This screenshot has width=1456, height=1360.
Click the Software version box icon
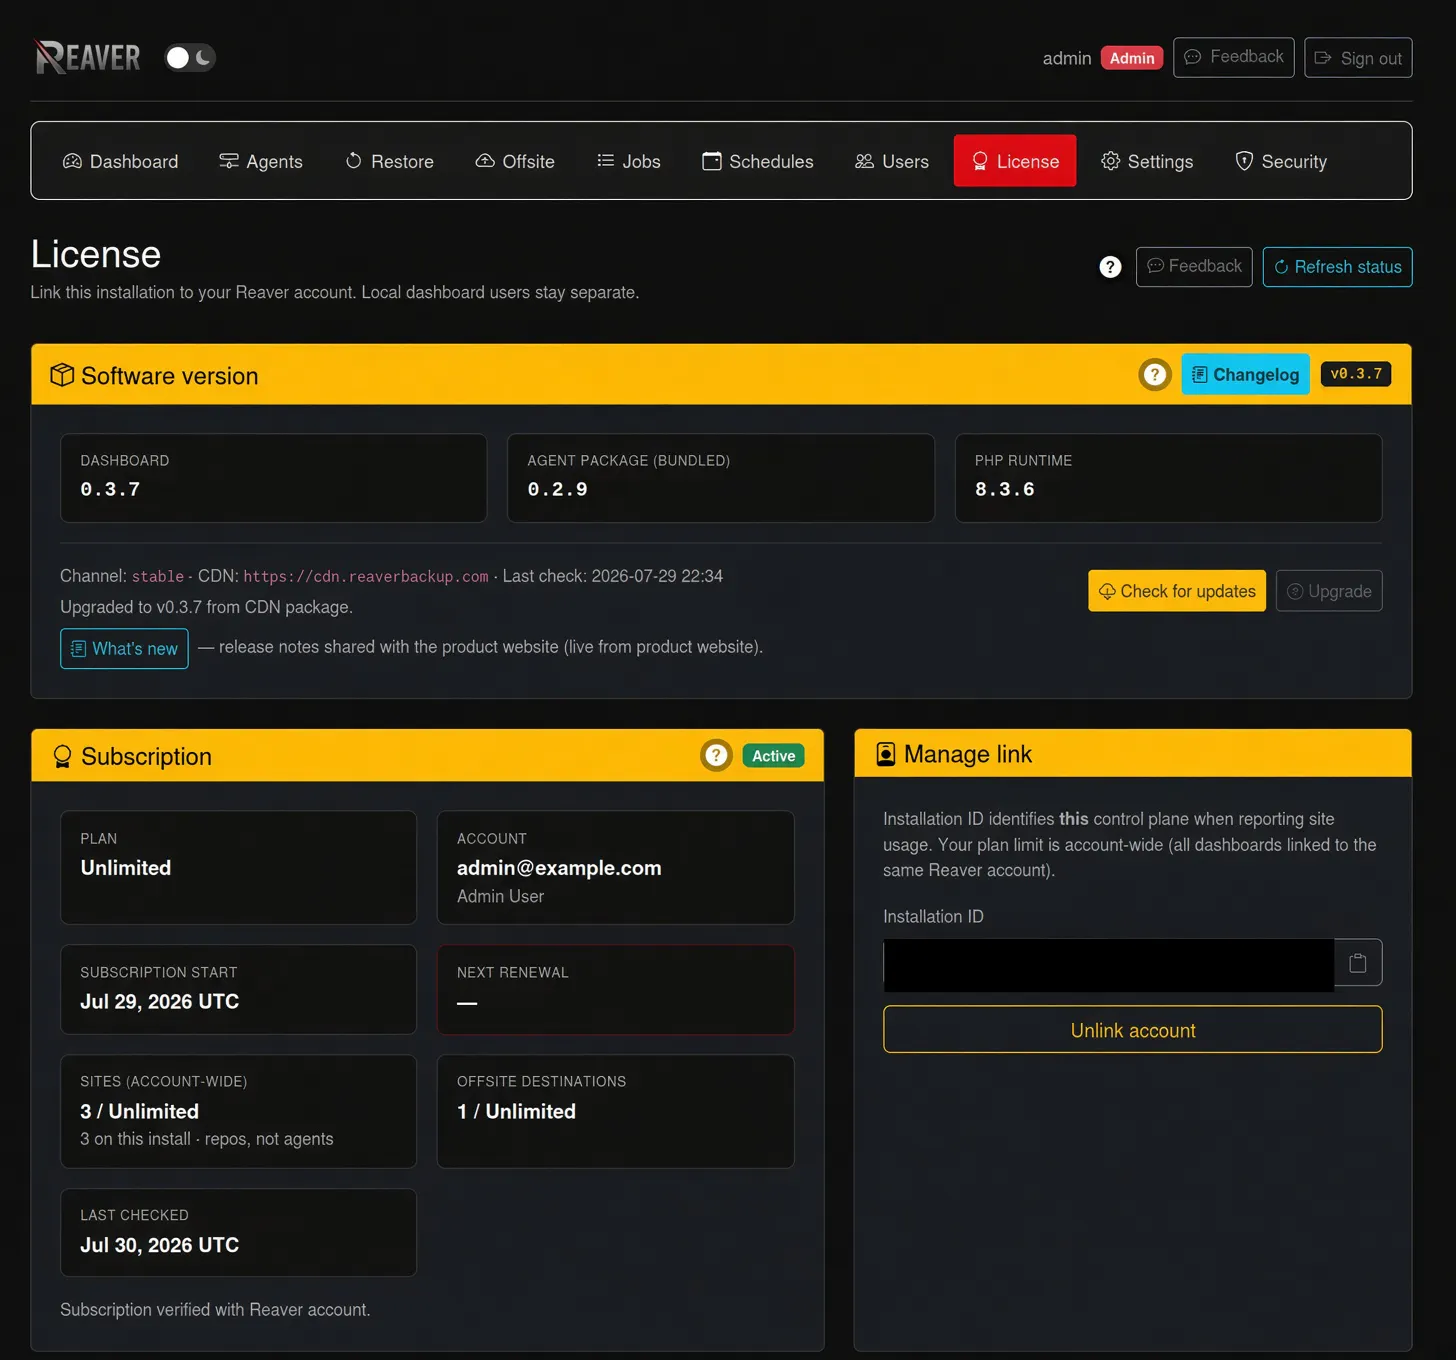pos(62,375)
